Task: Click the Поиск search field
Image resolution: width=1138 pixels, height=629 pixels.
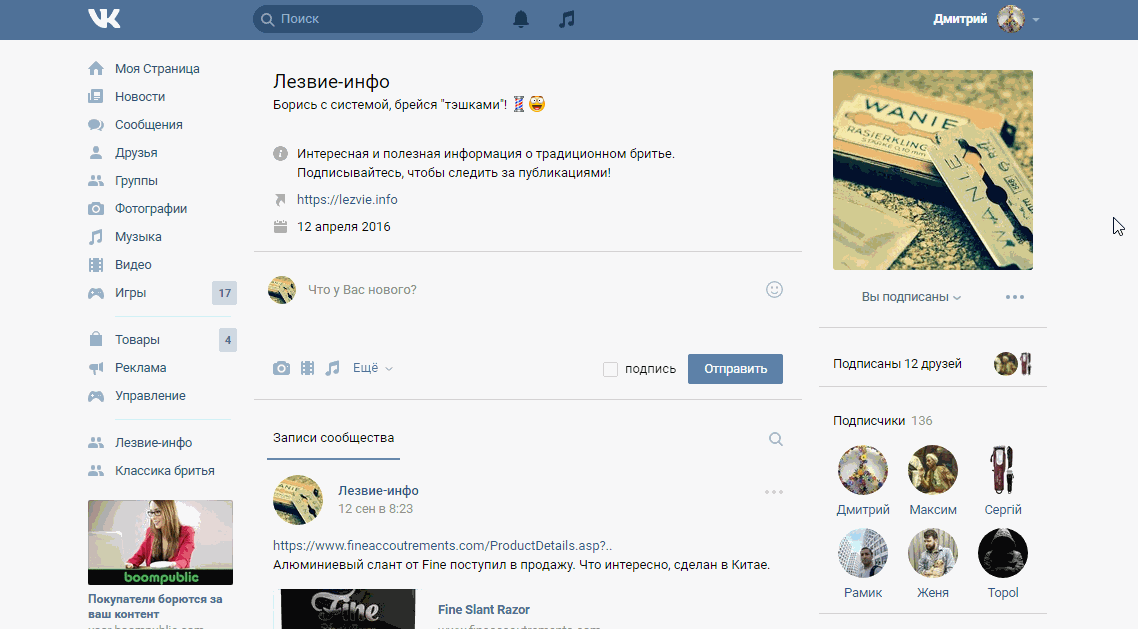Action: [x=368, y=19]
